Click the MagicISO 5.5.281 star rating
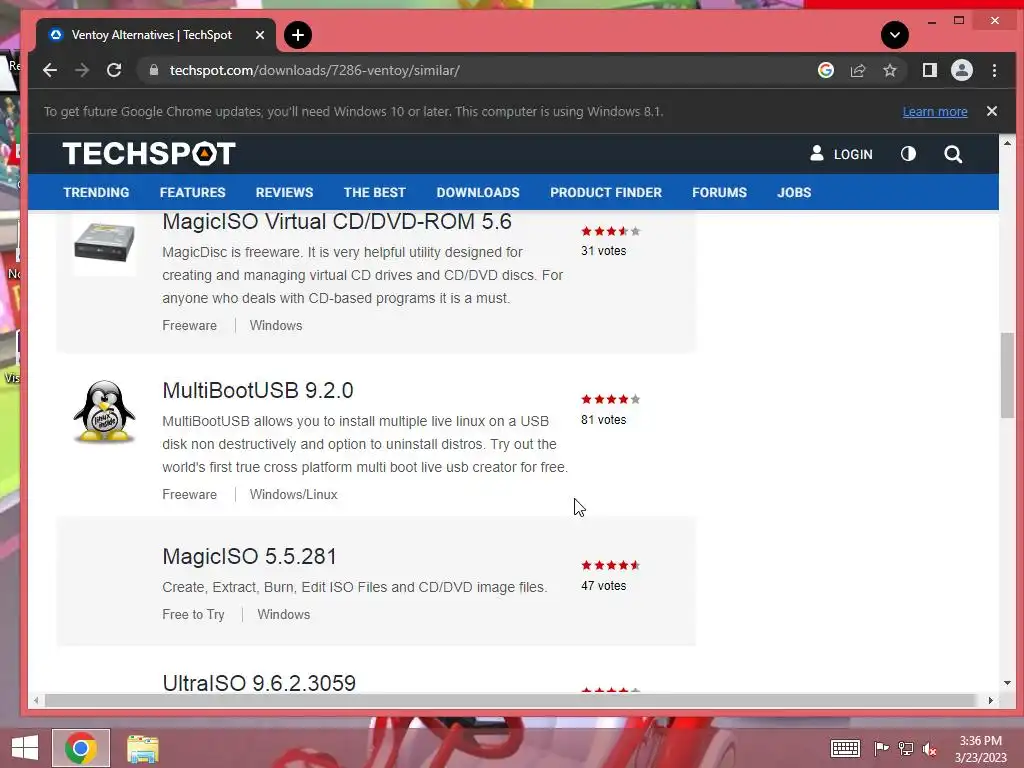Screen dimensions: 1024x768 (611, 566)
